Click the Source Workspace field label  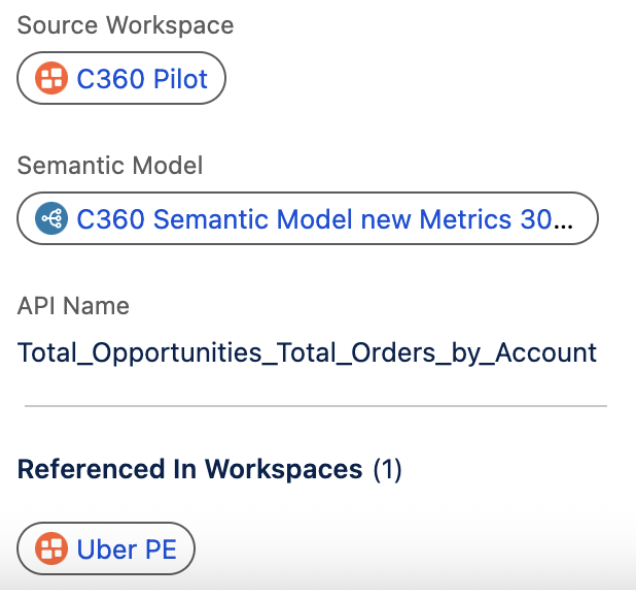click(125, 25)
